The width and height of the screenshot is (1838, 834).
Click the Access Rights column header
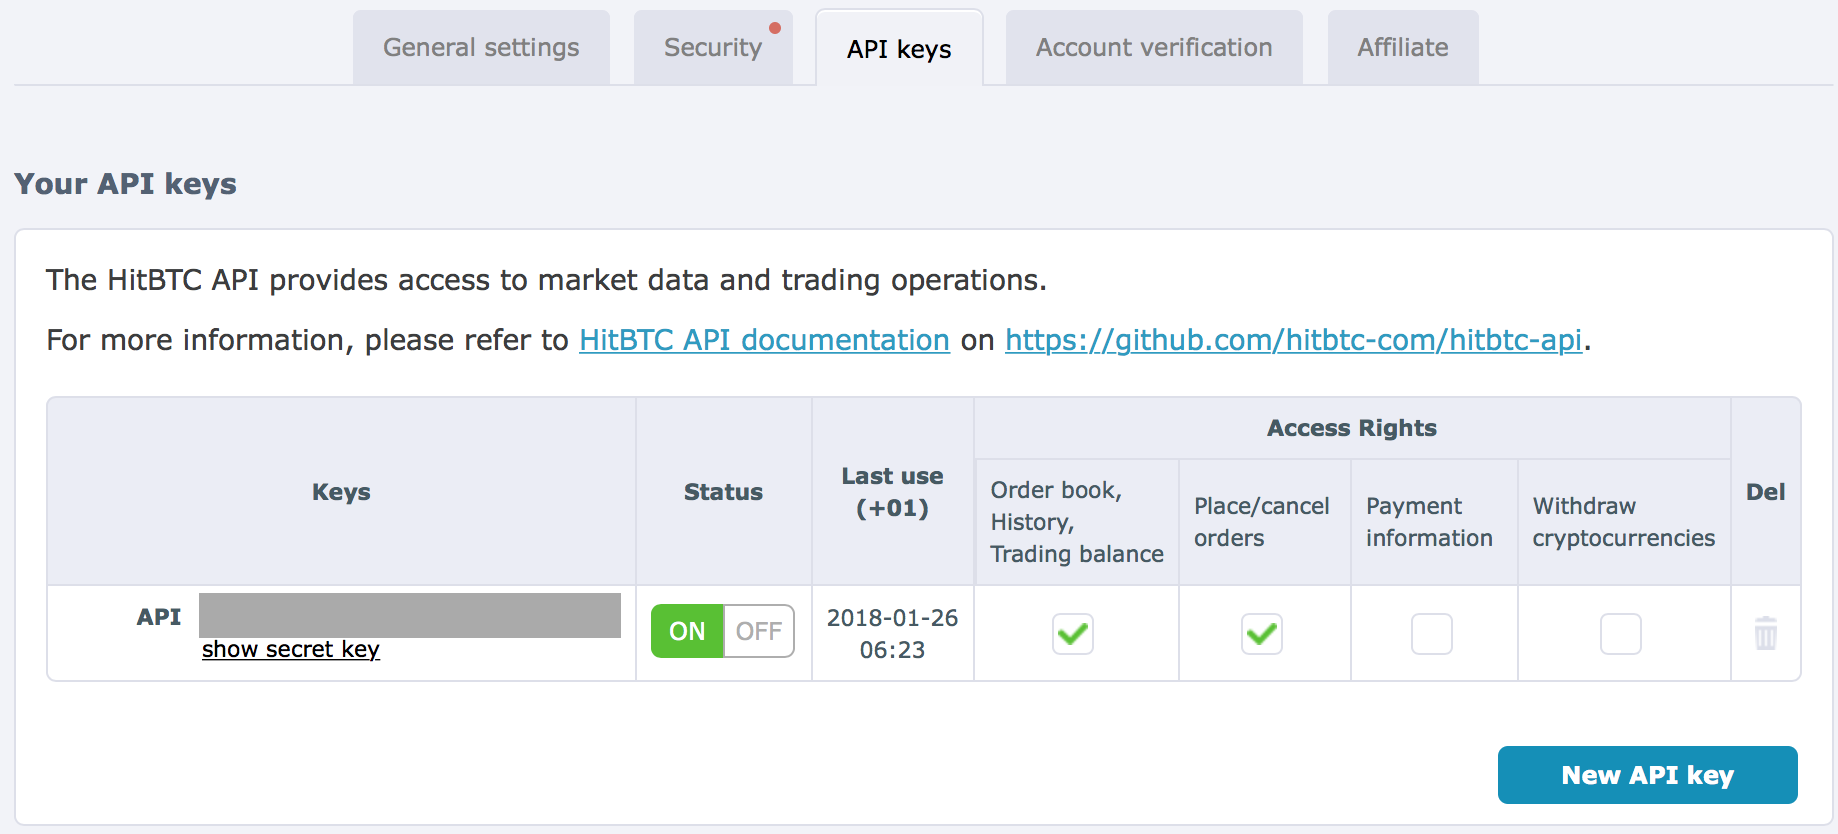pos(1352,428)
